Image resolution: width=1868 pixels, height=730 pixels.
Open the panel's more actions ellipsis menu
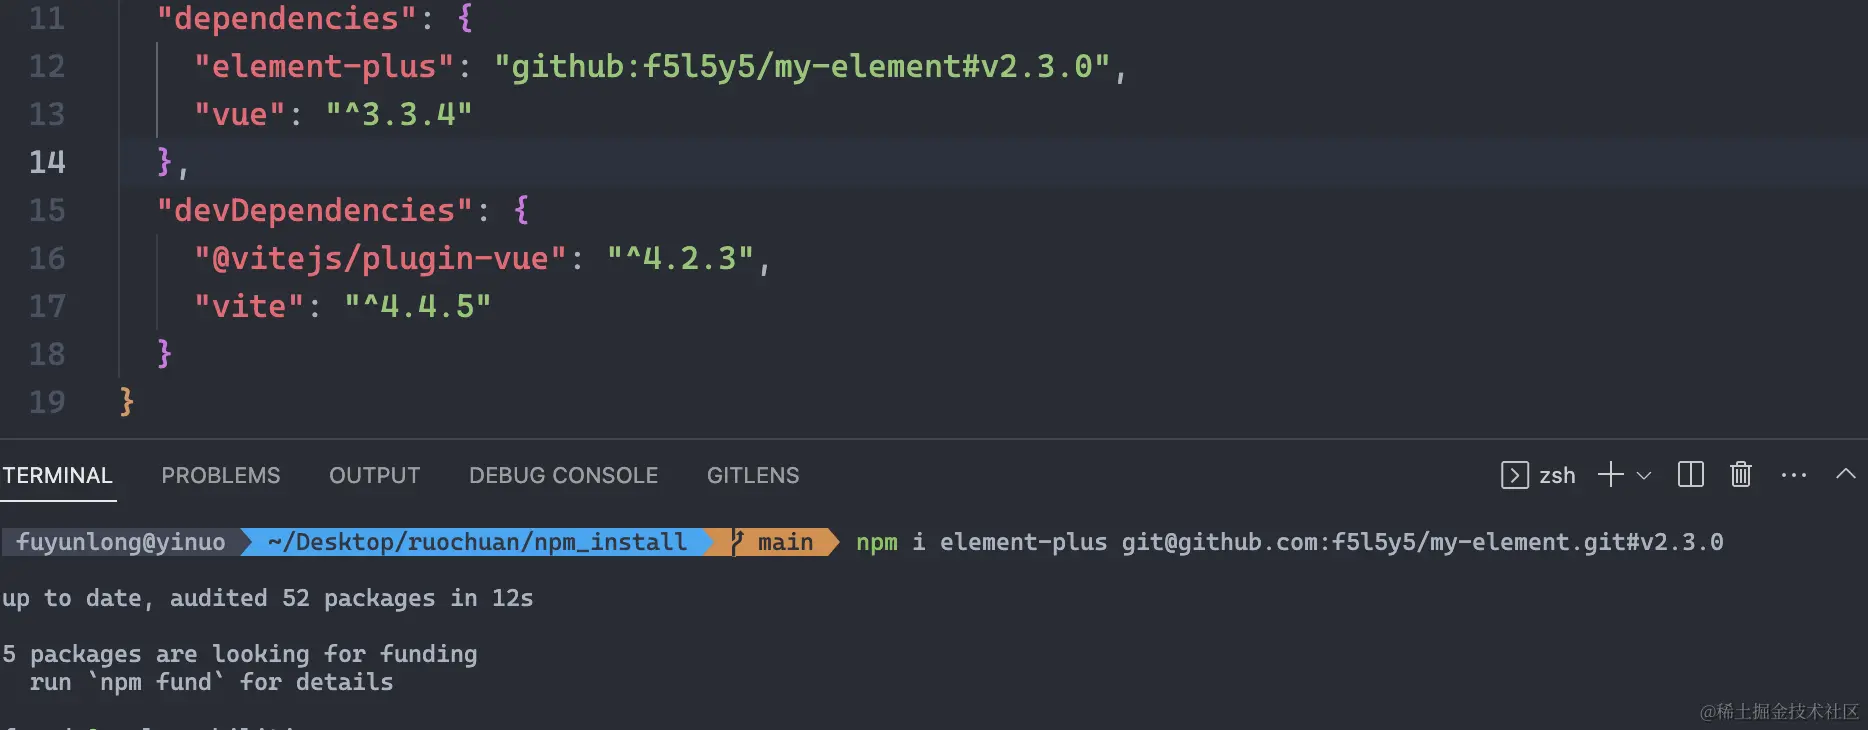(1794, 475)
